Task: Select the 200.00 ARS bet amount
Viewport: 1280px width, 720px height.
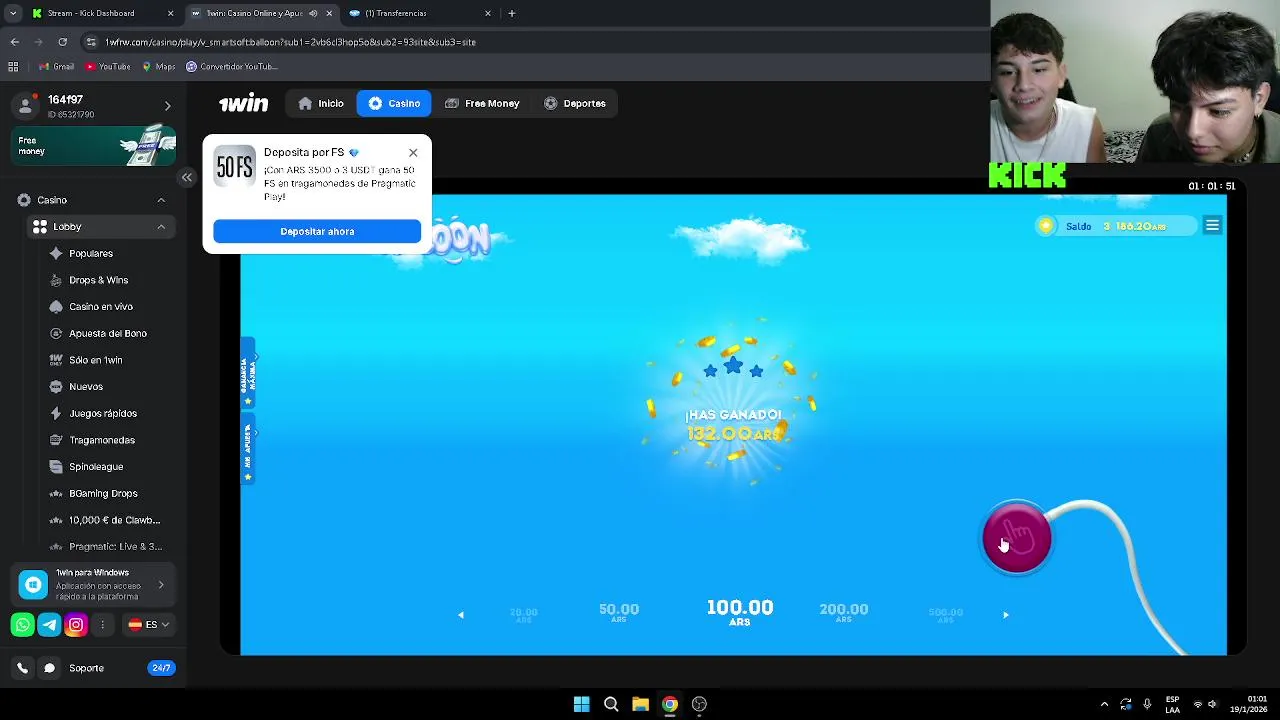Action: point(844,611)
